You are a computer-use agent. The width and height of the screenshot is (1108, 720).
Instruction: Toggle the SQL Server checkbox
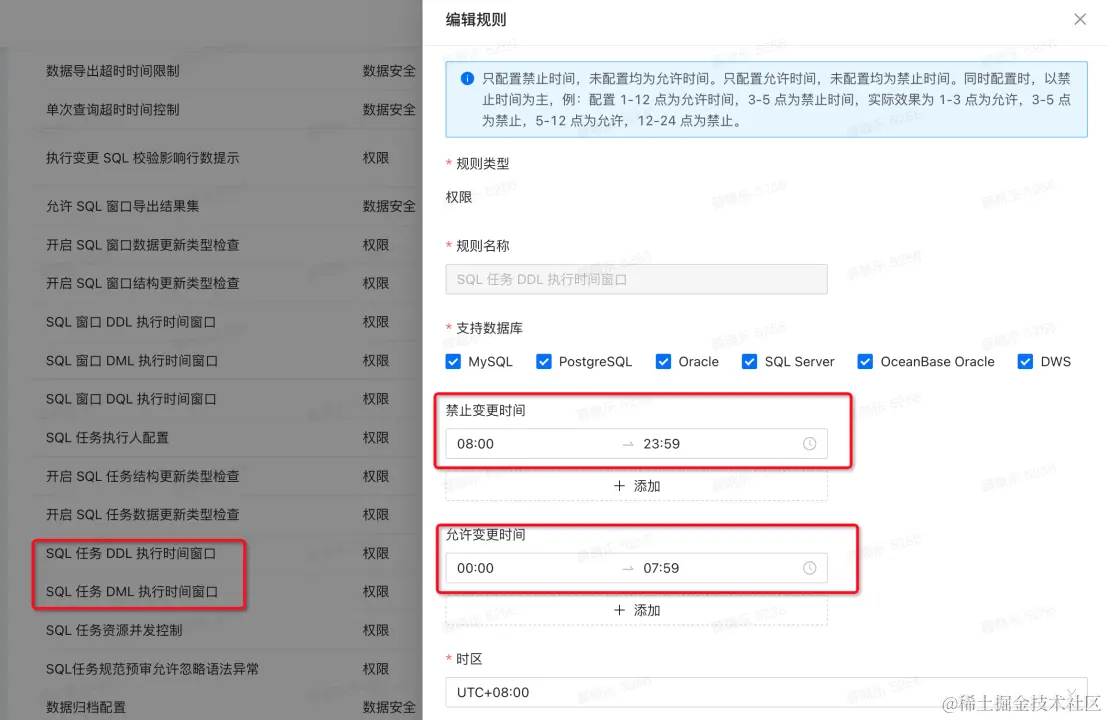click(749, 362)
